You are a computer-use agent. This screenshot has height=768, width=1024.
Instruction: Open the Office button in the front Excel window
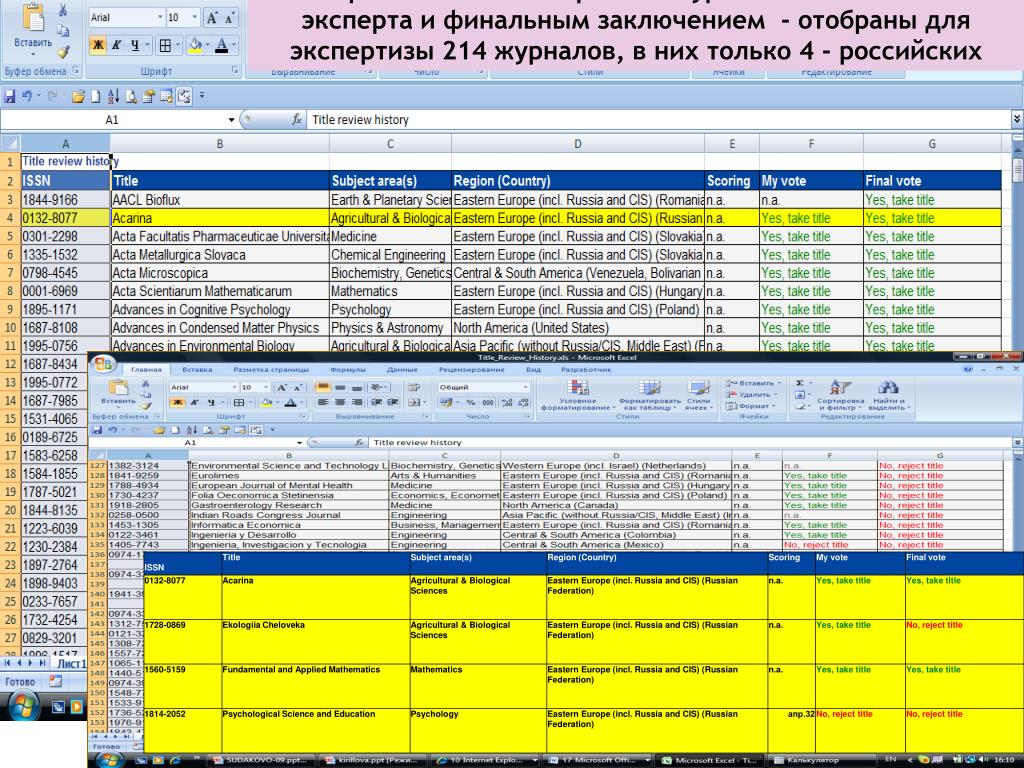[104, 364]
